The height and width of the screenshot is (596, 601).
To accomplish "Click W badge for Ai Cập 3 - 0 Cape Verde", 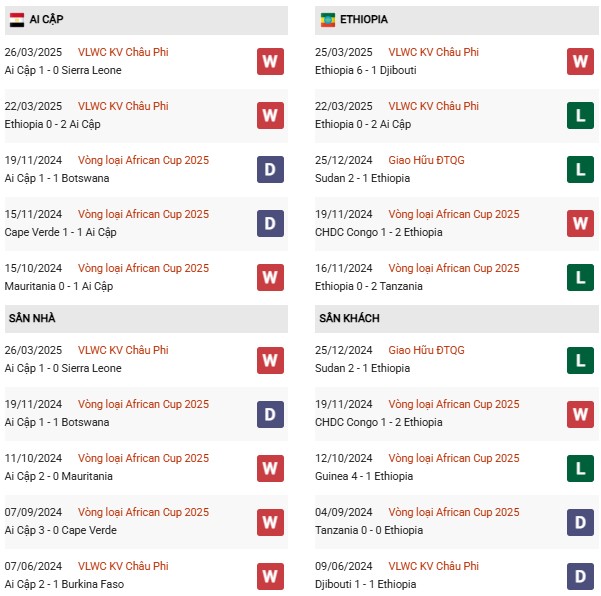I will pyautogui.click(x=269, y=521).
